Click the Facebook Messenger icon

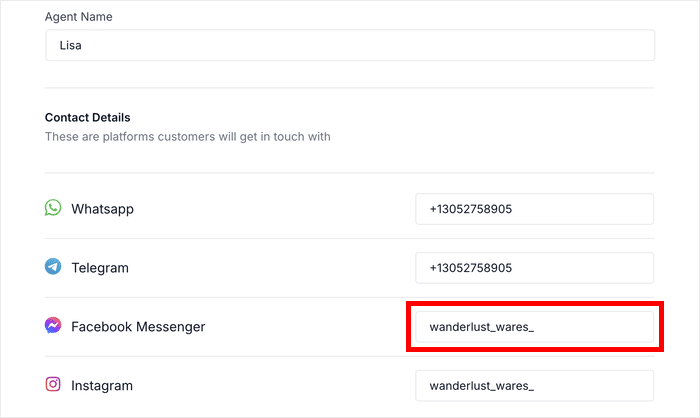point(53,326)
